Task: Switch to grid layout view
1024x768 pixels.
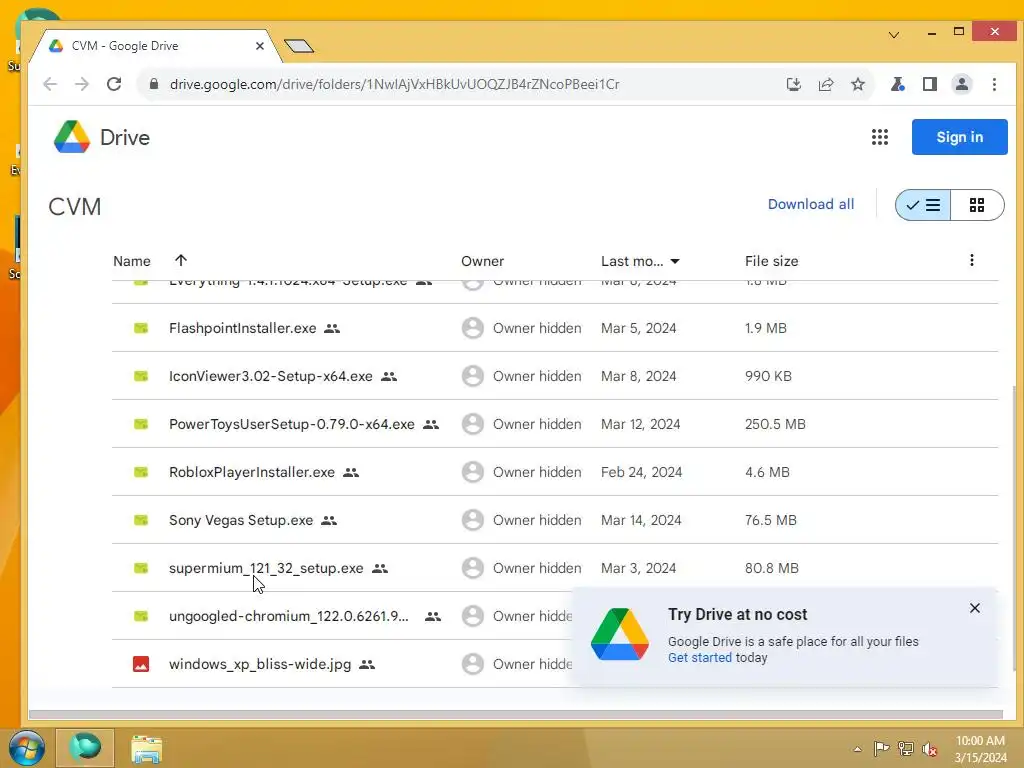Action: [977, 205]
